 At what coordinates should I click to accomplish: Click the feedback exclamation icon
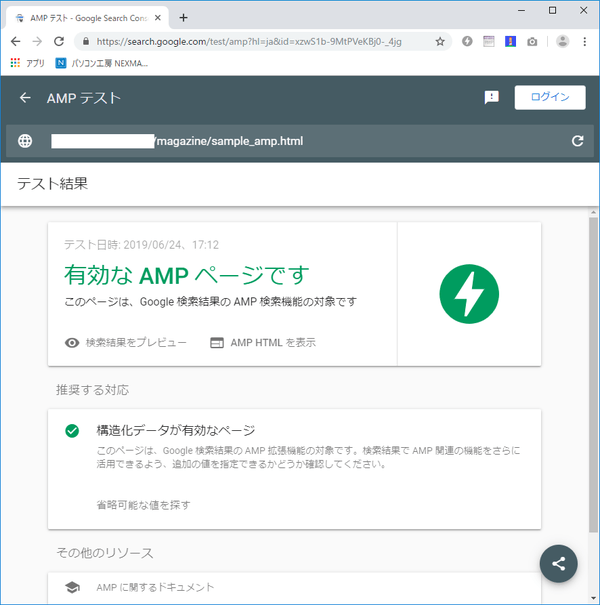click(x=491, y=97)
